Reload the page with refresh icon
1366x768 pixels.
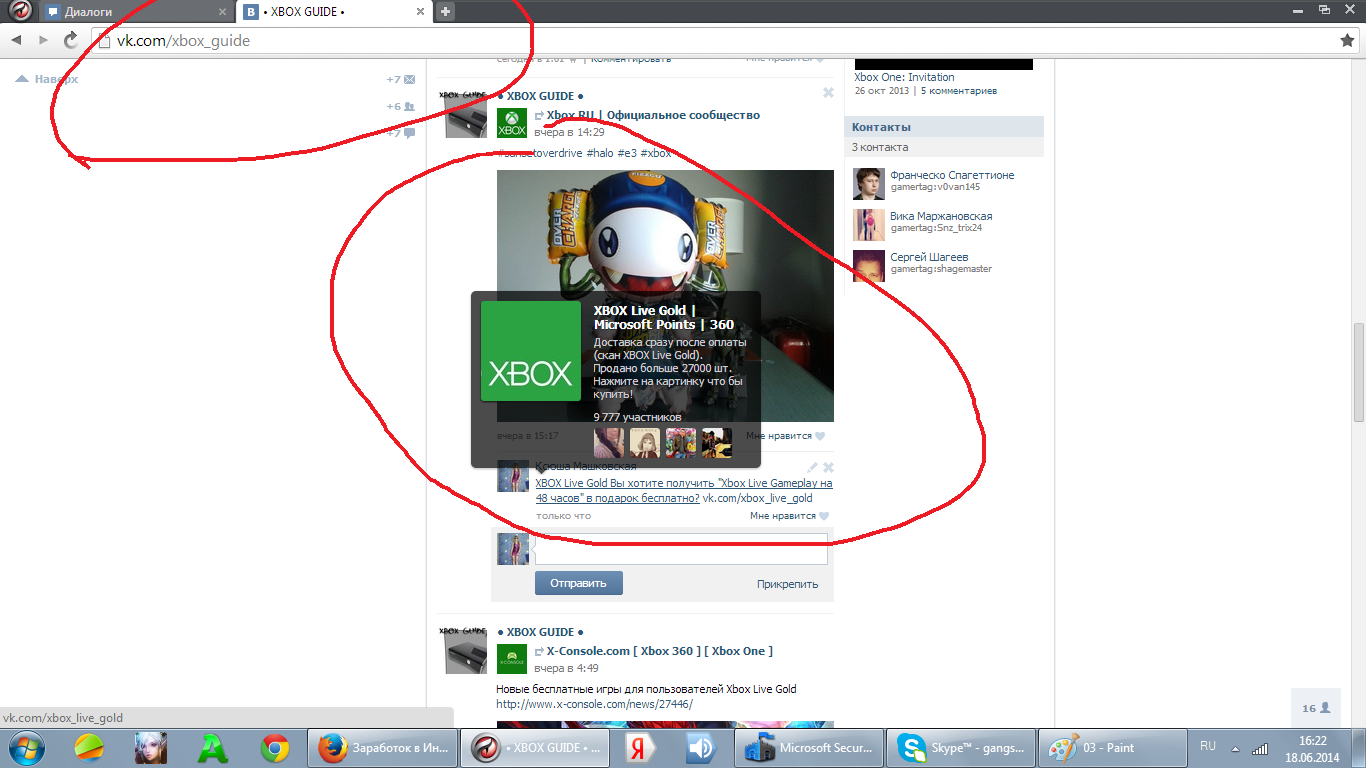pos(70,40)
